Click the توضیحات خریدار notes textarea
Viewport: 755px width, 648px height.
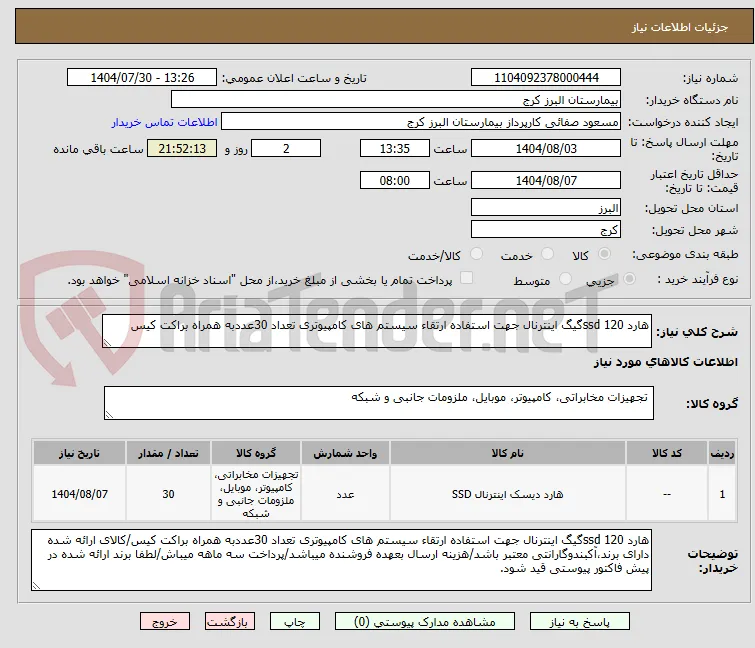341,560
